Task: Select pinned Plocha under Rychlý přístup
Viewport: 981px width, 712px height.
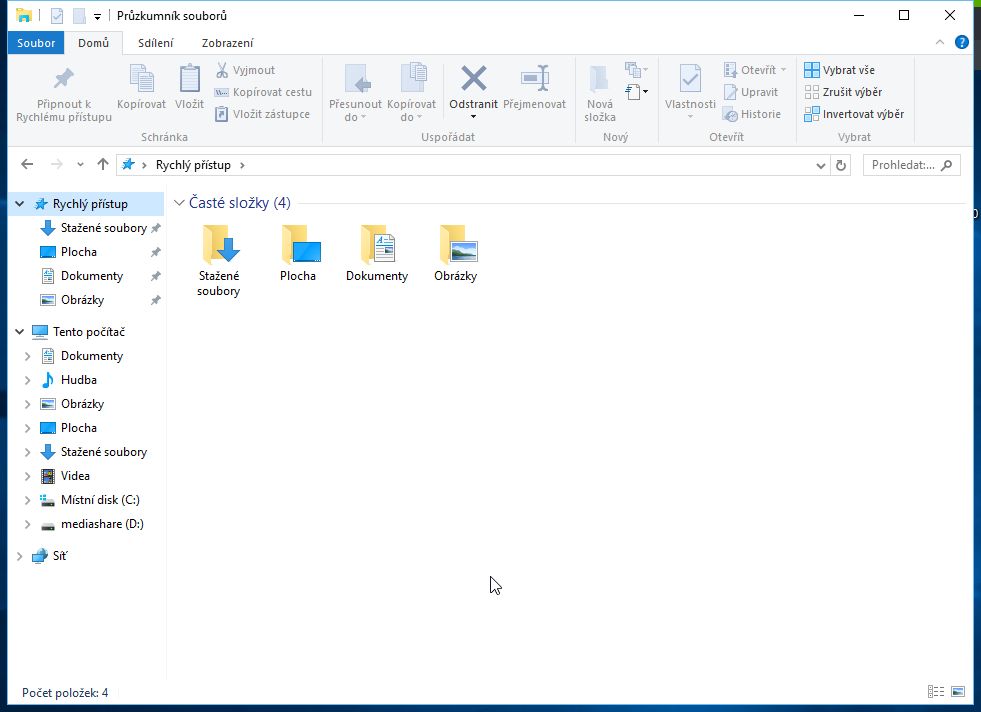Action: coord(79,252)
